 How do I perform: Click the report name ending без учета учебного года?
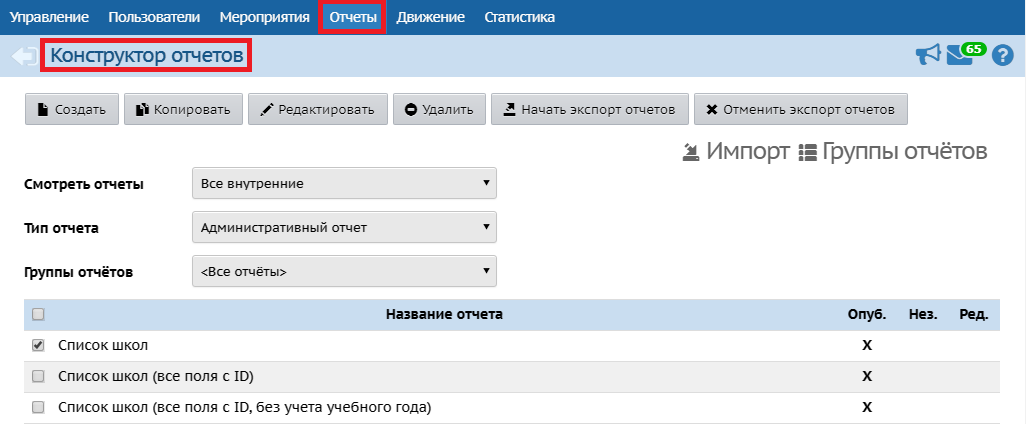[x=245, y=408]
